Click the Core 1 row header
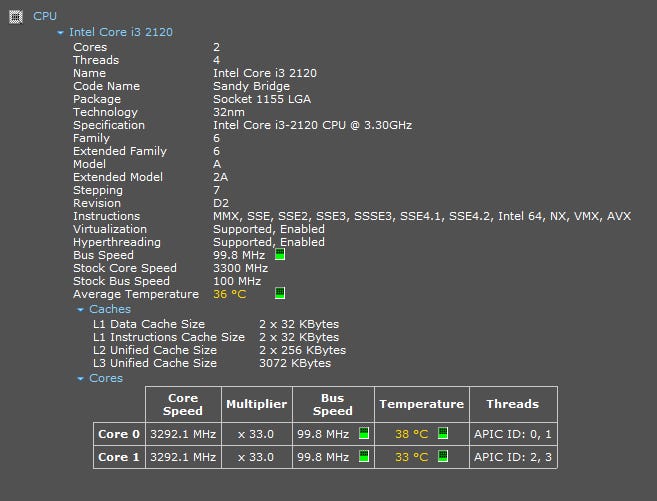Image resolution: width=657 pixels, height=501 pixels. pos(119,457)
